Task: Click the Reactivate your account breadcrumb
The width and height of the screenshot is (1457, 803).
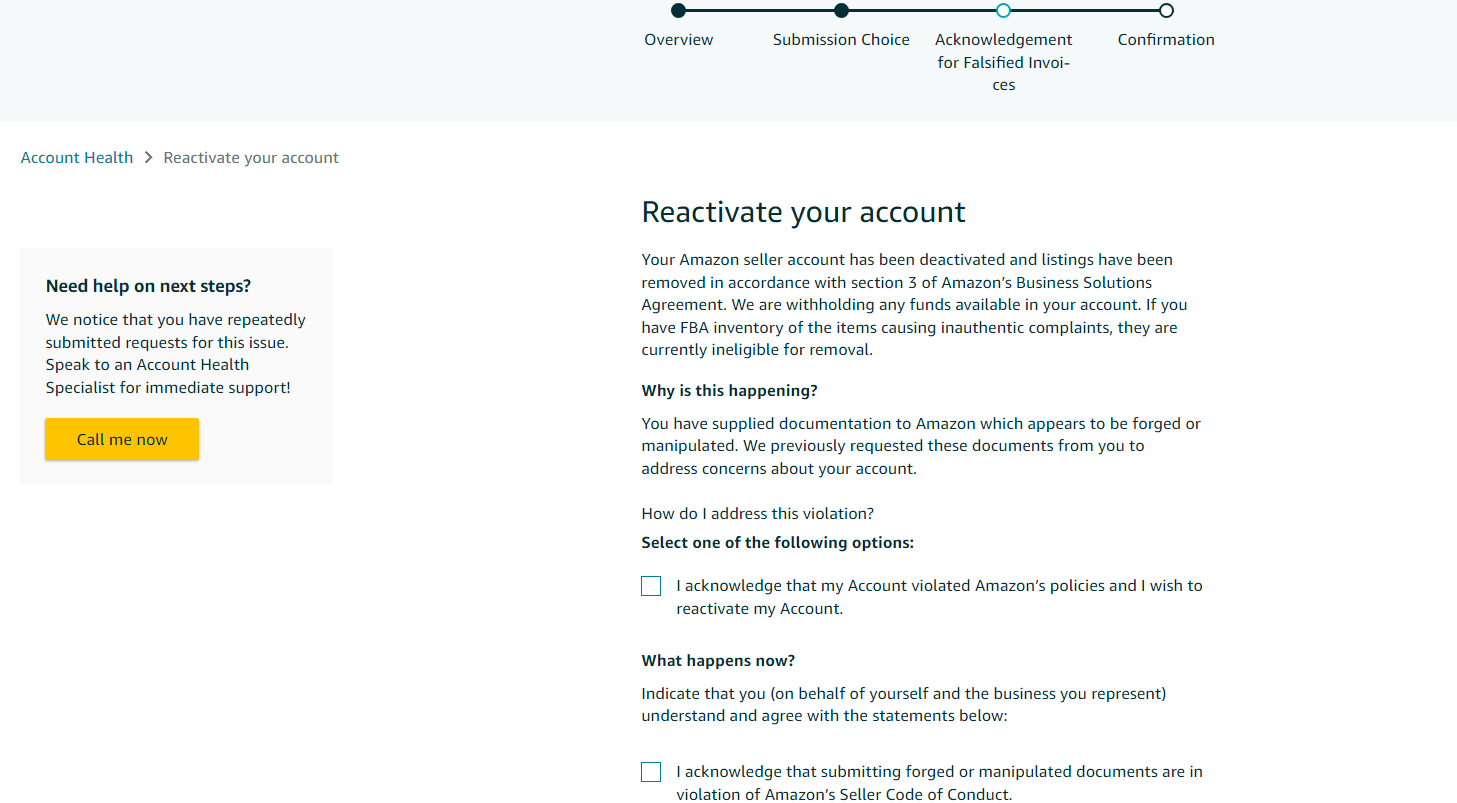Action: coord(251,158)
